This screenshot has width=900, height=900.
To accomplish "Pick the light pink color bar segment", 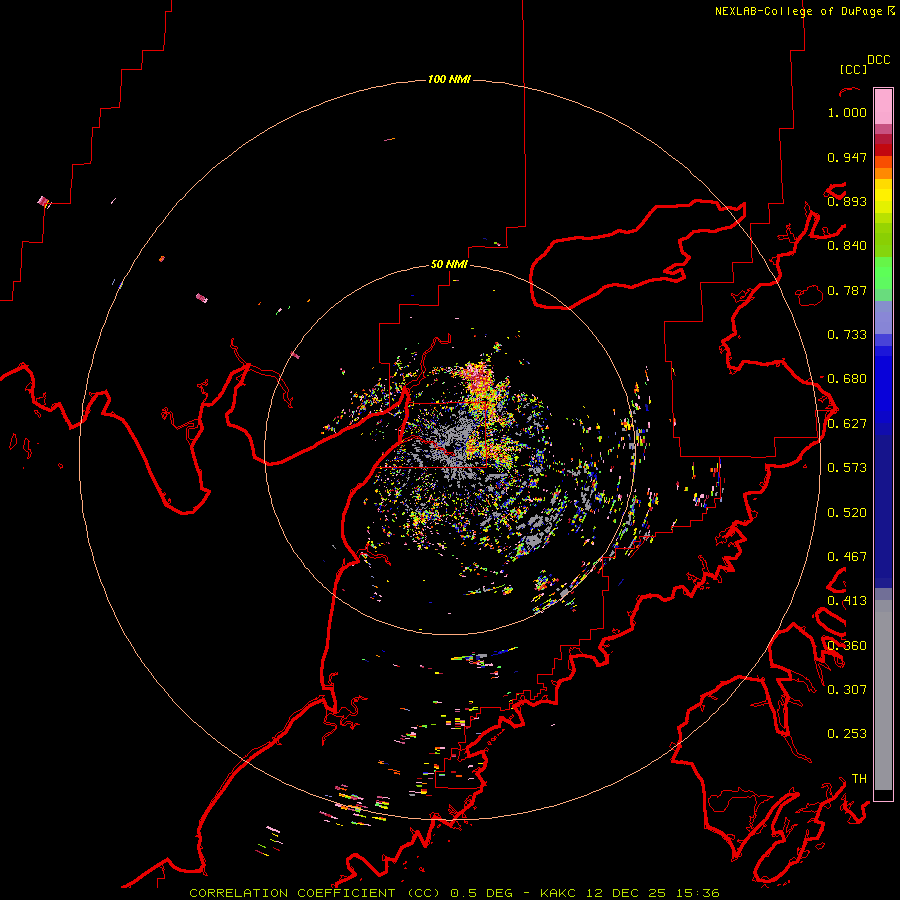I will click(883, 107).
